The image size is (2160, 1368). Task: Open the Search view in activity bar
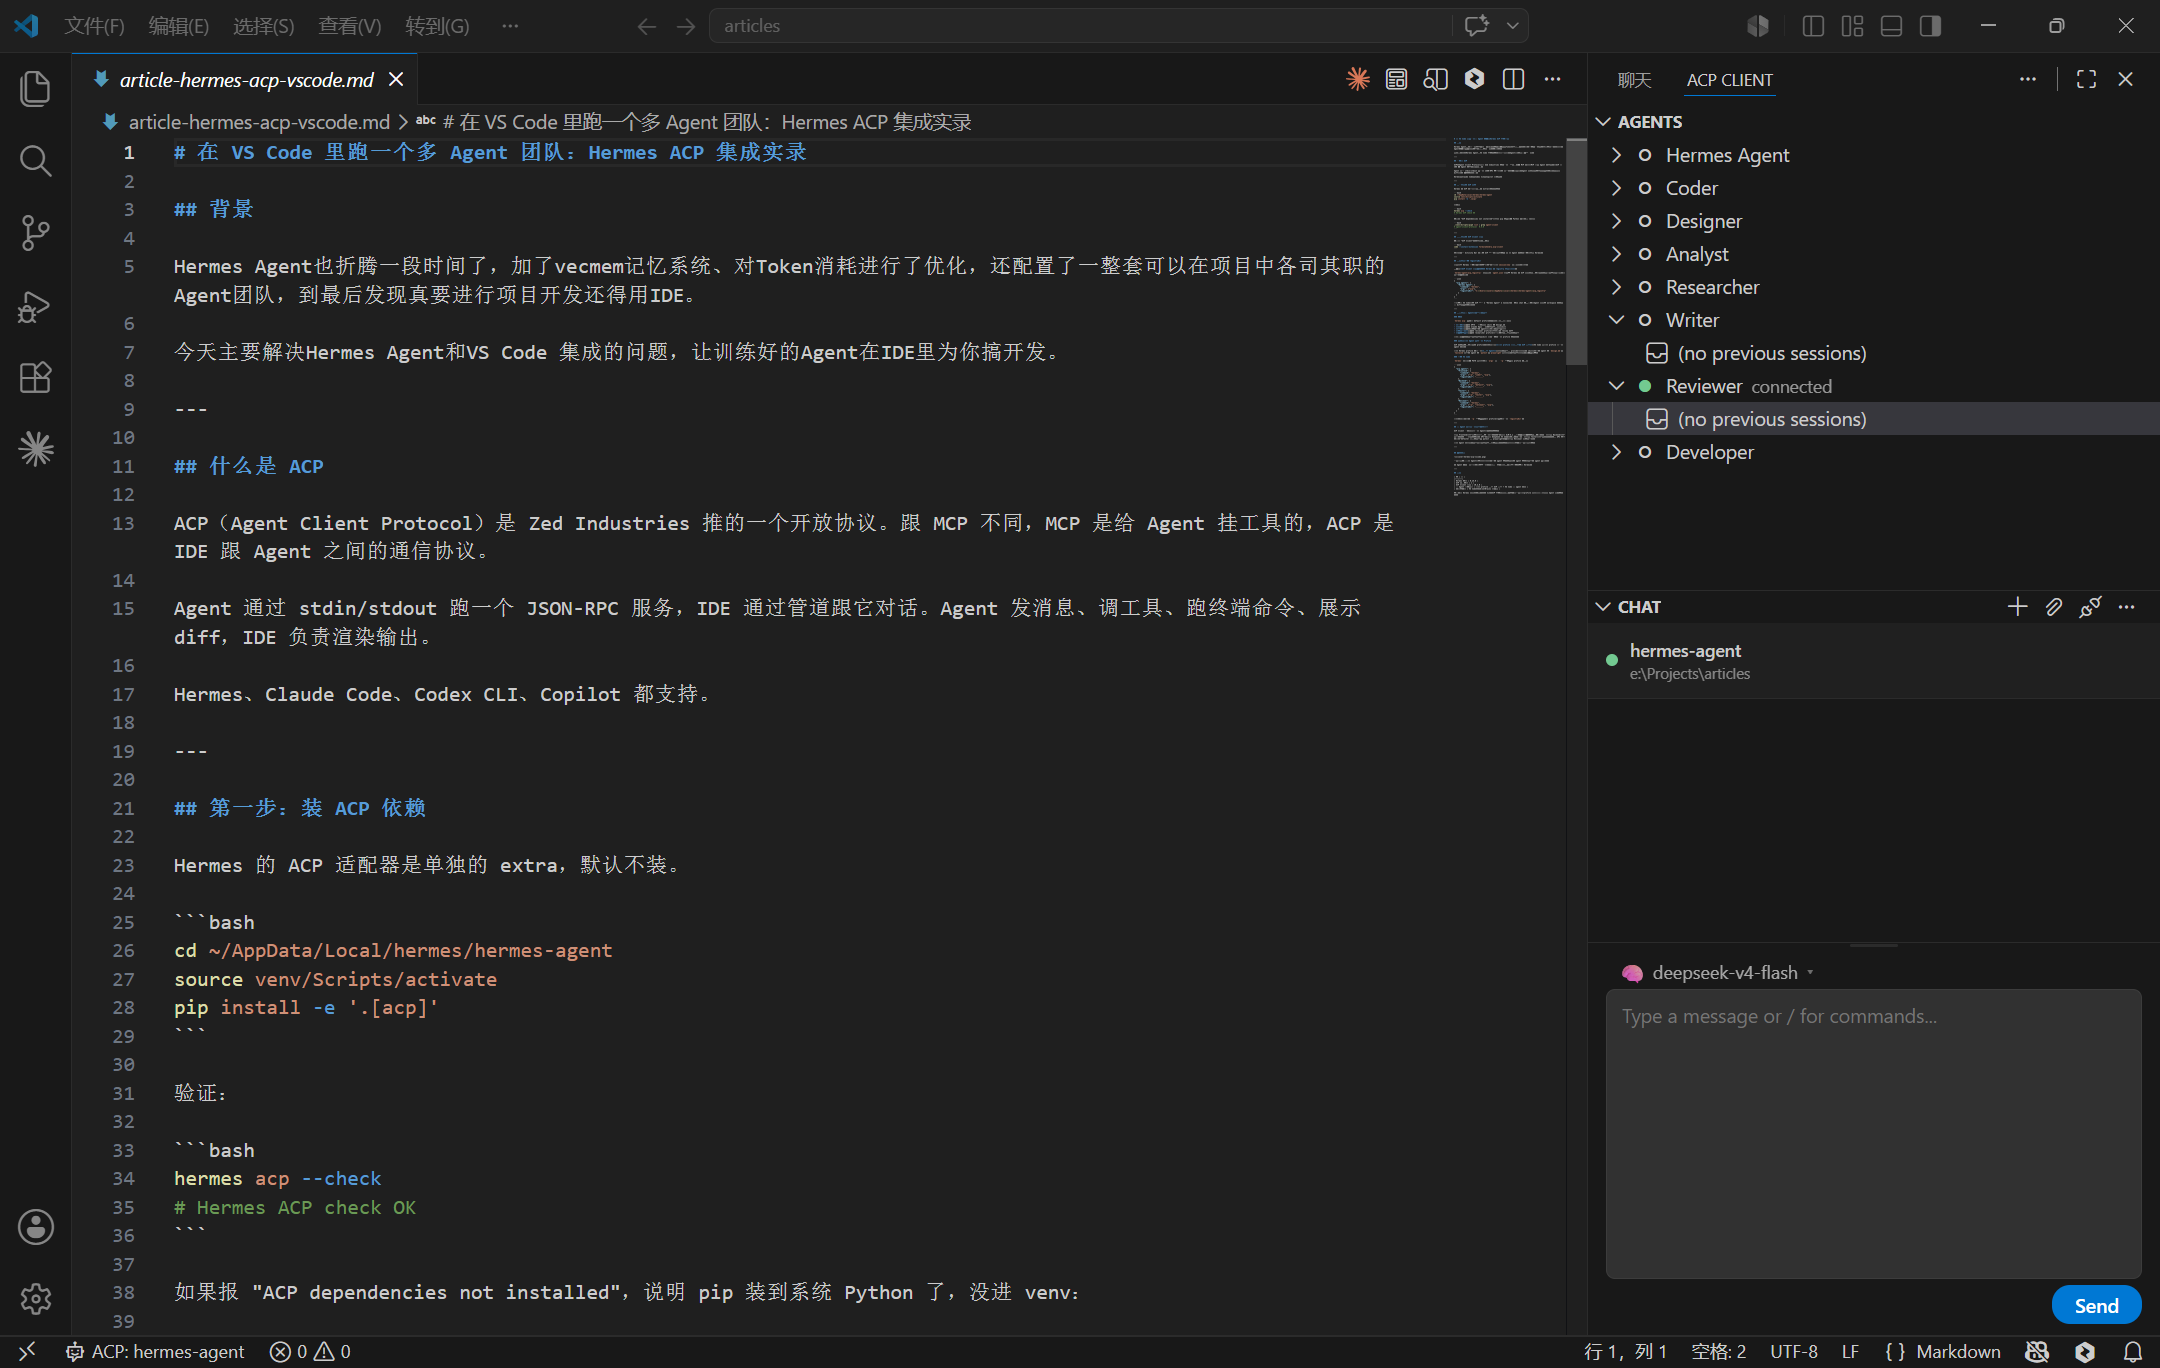[36, 161]
